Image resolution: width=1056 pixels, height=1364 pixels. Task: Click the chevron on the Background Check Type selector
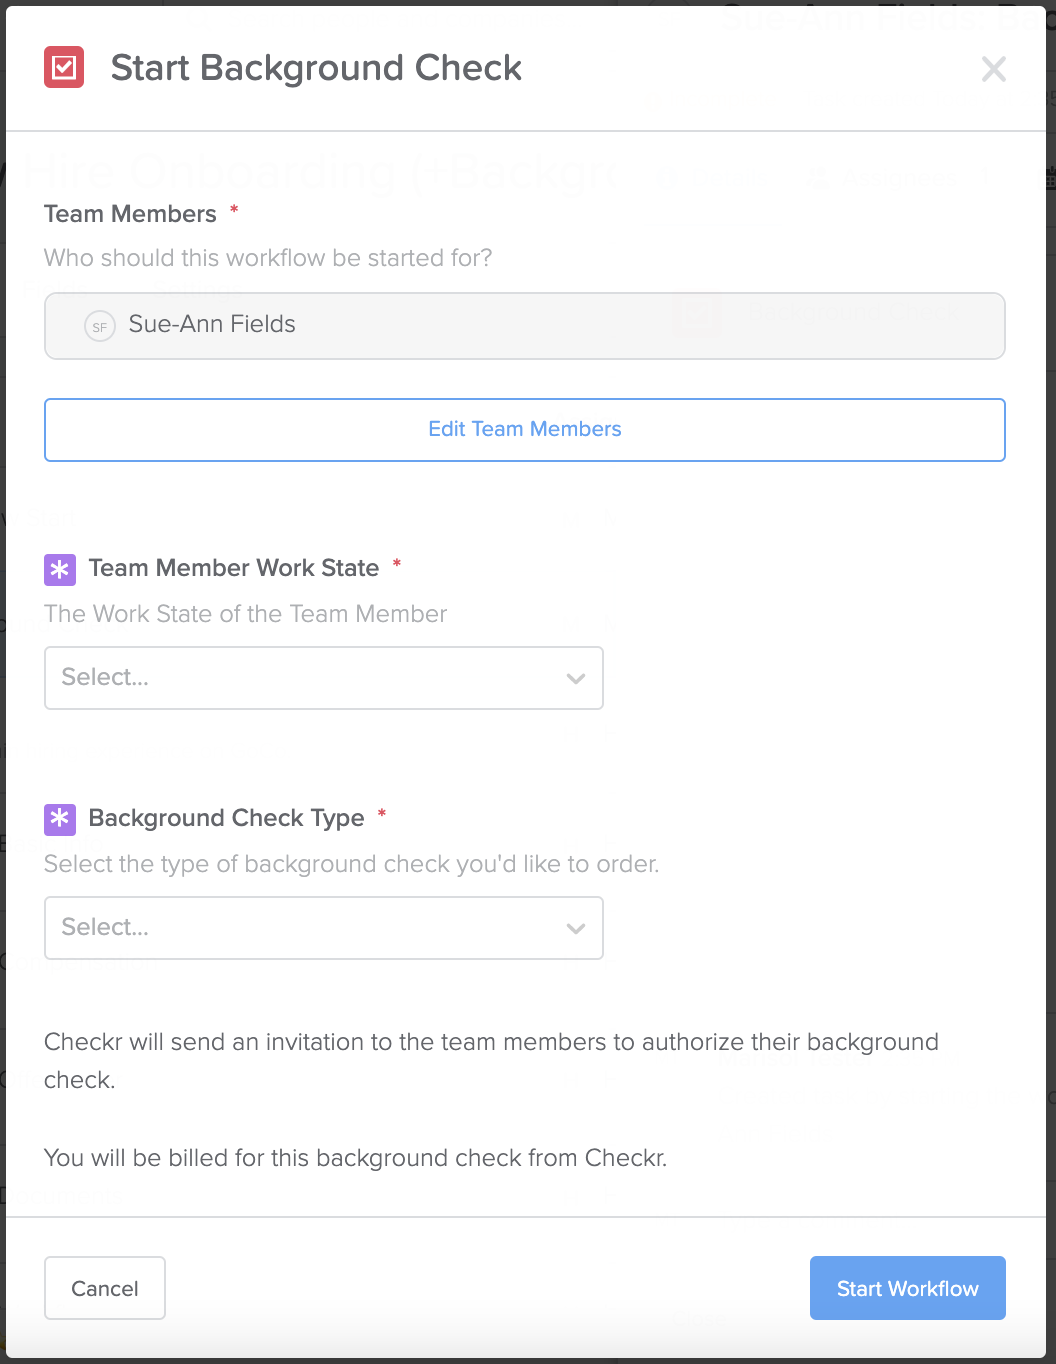[576, 928]
